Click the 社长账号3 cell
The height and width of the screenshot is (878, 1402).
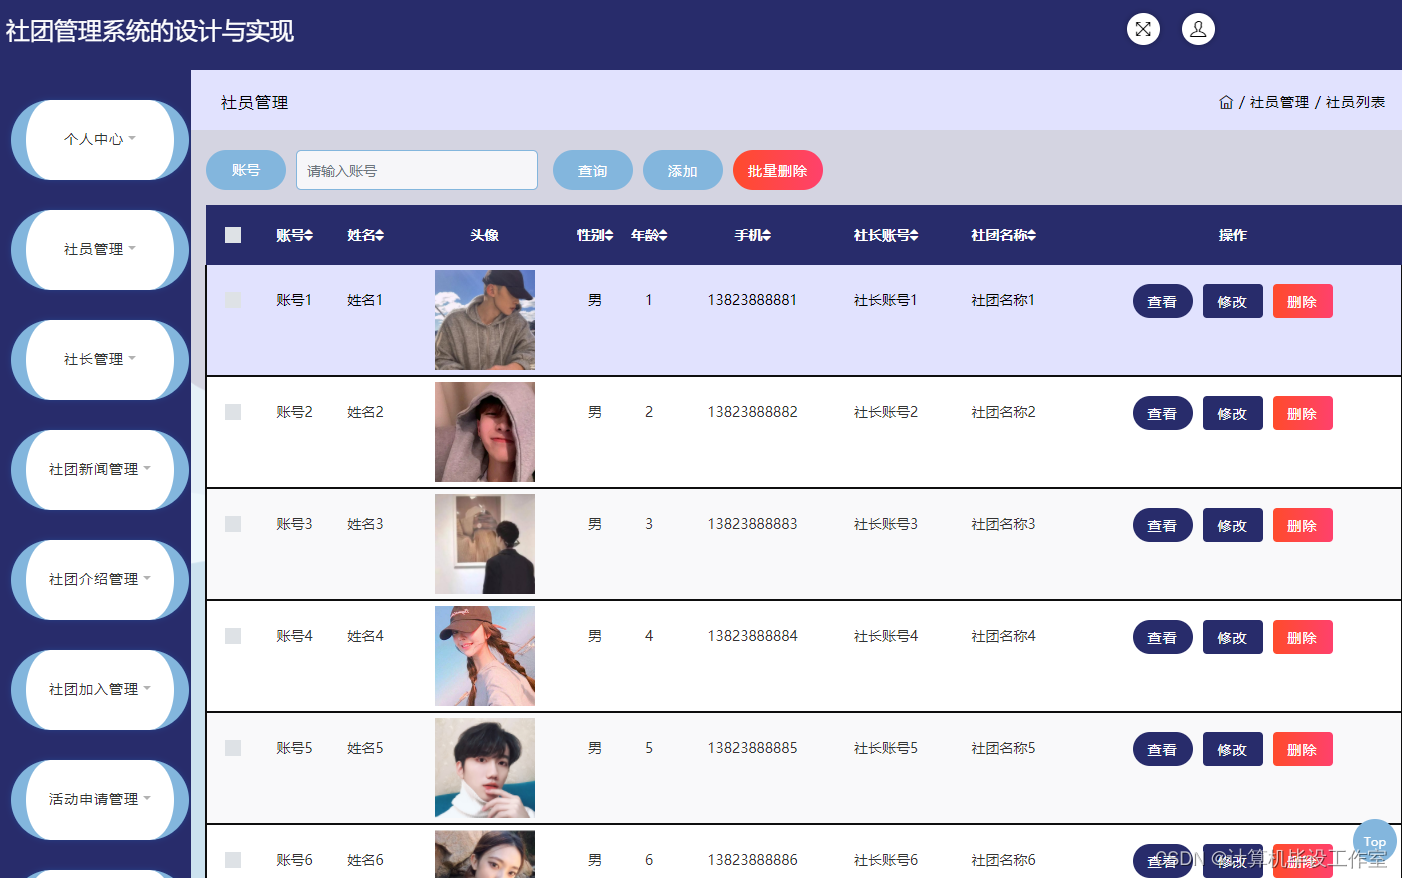886,524
